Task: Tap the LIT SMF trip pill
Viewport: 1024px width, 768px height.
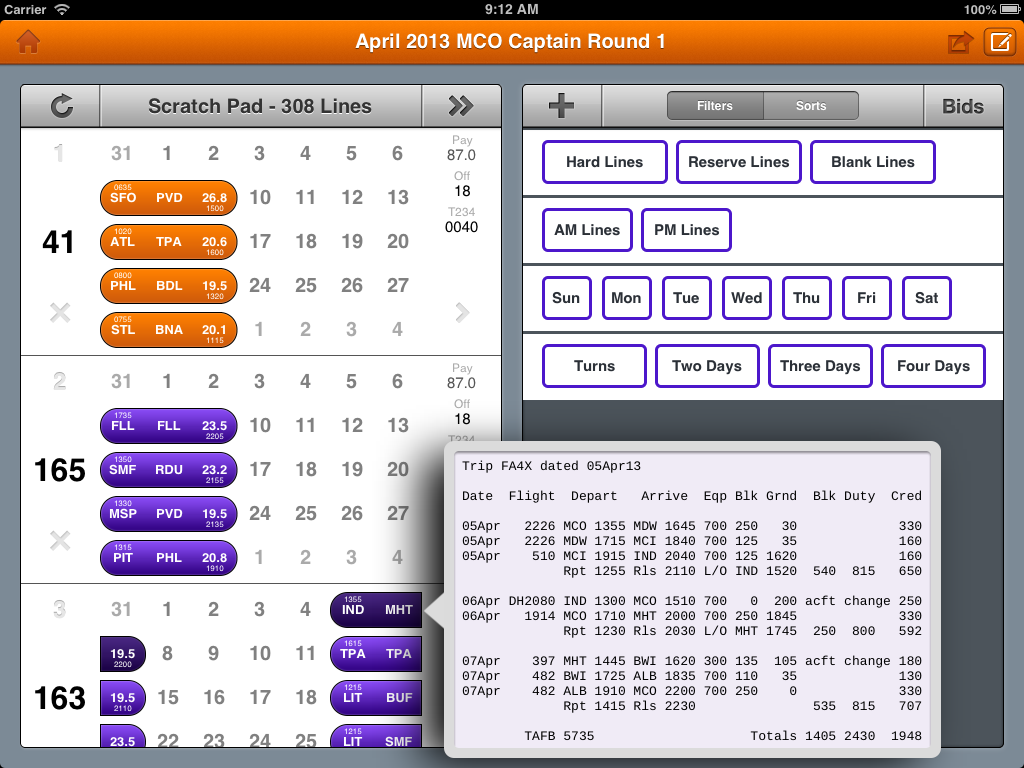Action: pyautogui.click(x=377, y=737)
